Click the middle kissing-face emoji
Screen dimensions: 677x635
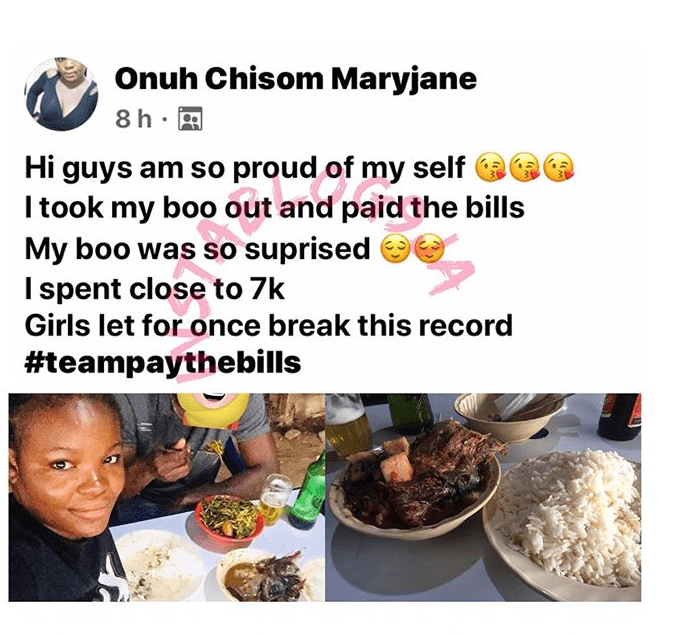pos(525,167)
